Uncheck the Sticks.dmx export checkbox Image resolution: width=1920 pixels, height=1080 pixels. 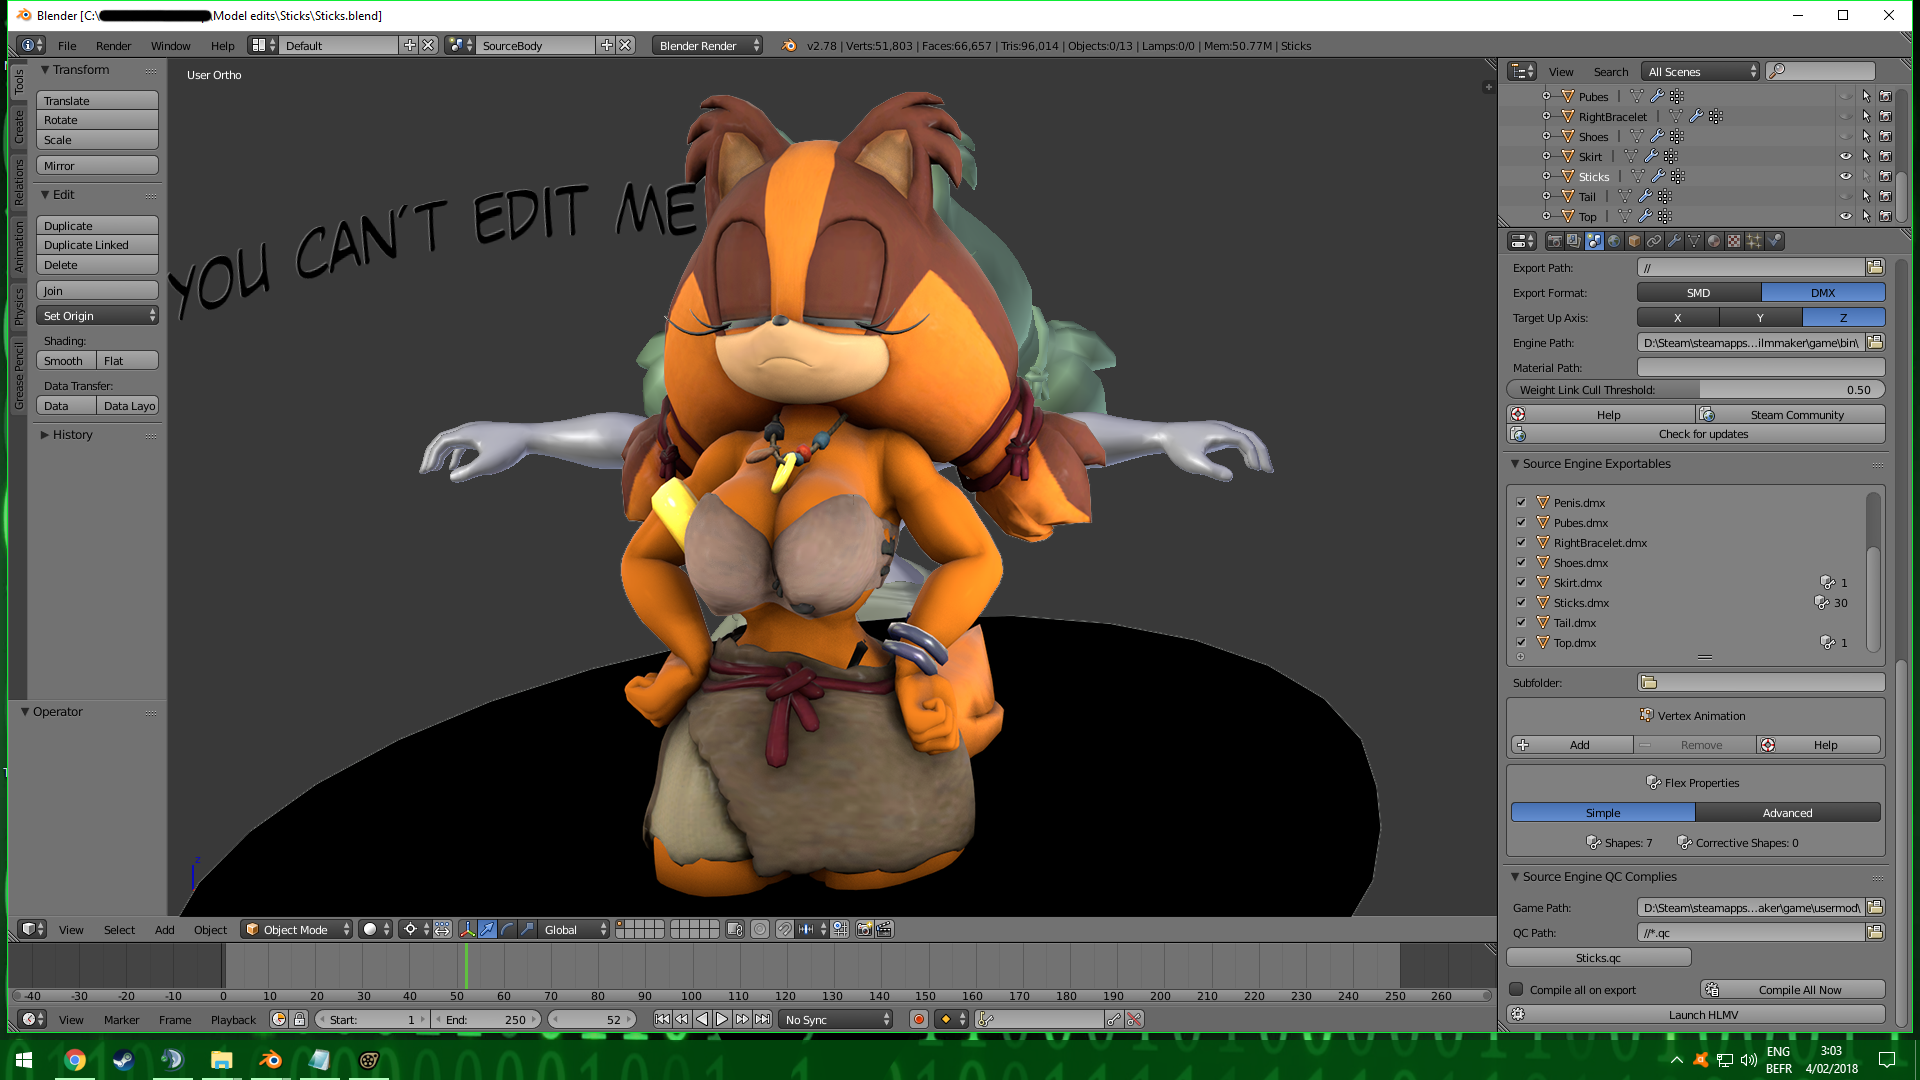(x=1521, y=603)
